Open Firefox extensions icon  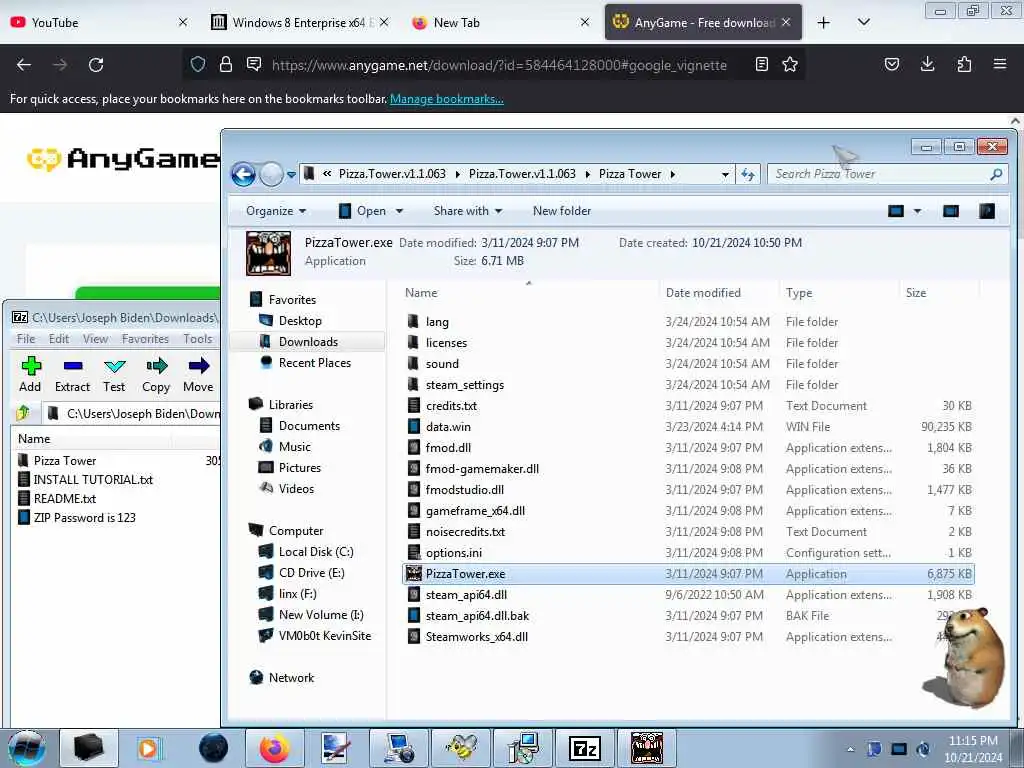click(964, 64)
